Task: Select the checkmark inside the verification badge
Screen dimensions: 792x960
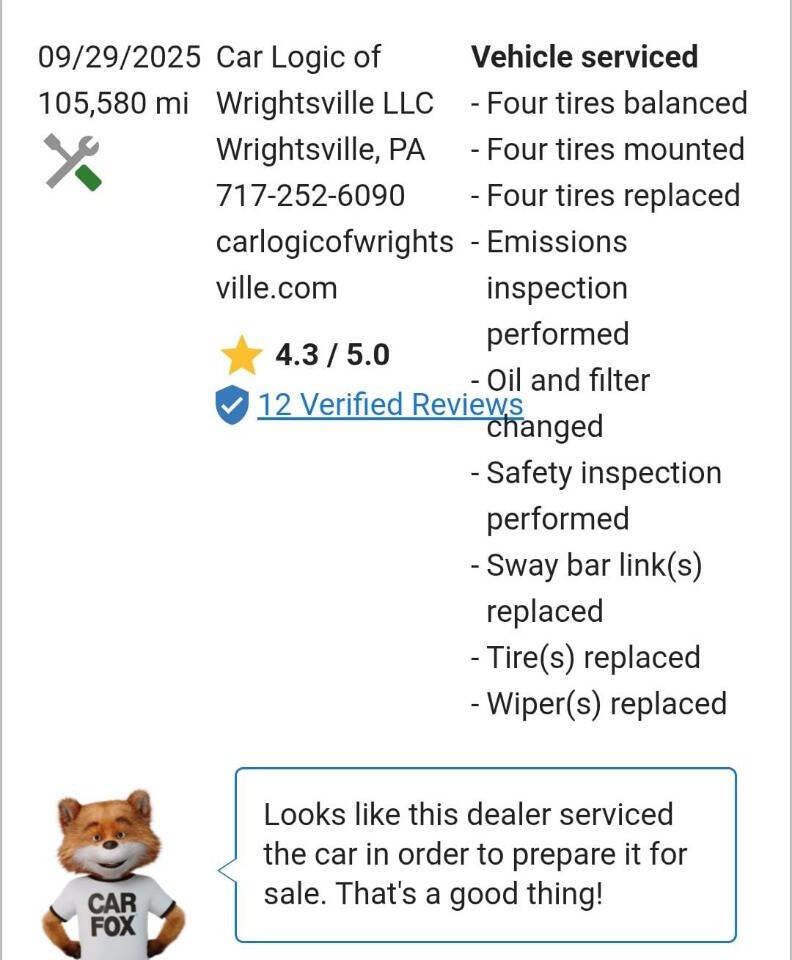Action: pos(231,405)
